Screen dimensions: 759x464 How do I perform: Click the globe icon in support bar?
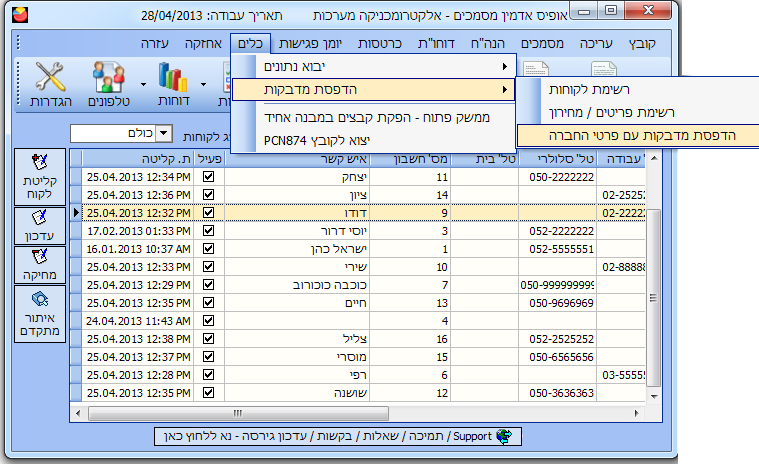[x=504, y=436]
